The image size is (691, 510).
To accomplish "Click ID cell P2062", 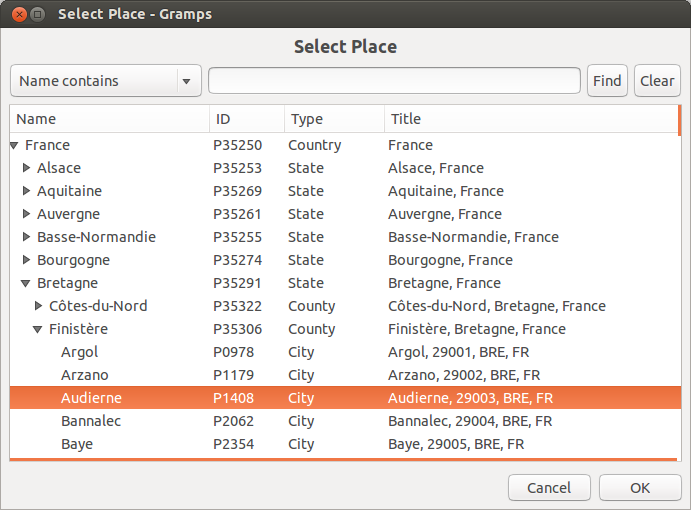I will tap(234, 421).
